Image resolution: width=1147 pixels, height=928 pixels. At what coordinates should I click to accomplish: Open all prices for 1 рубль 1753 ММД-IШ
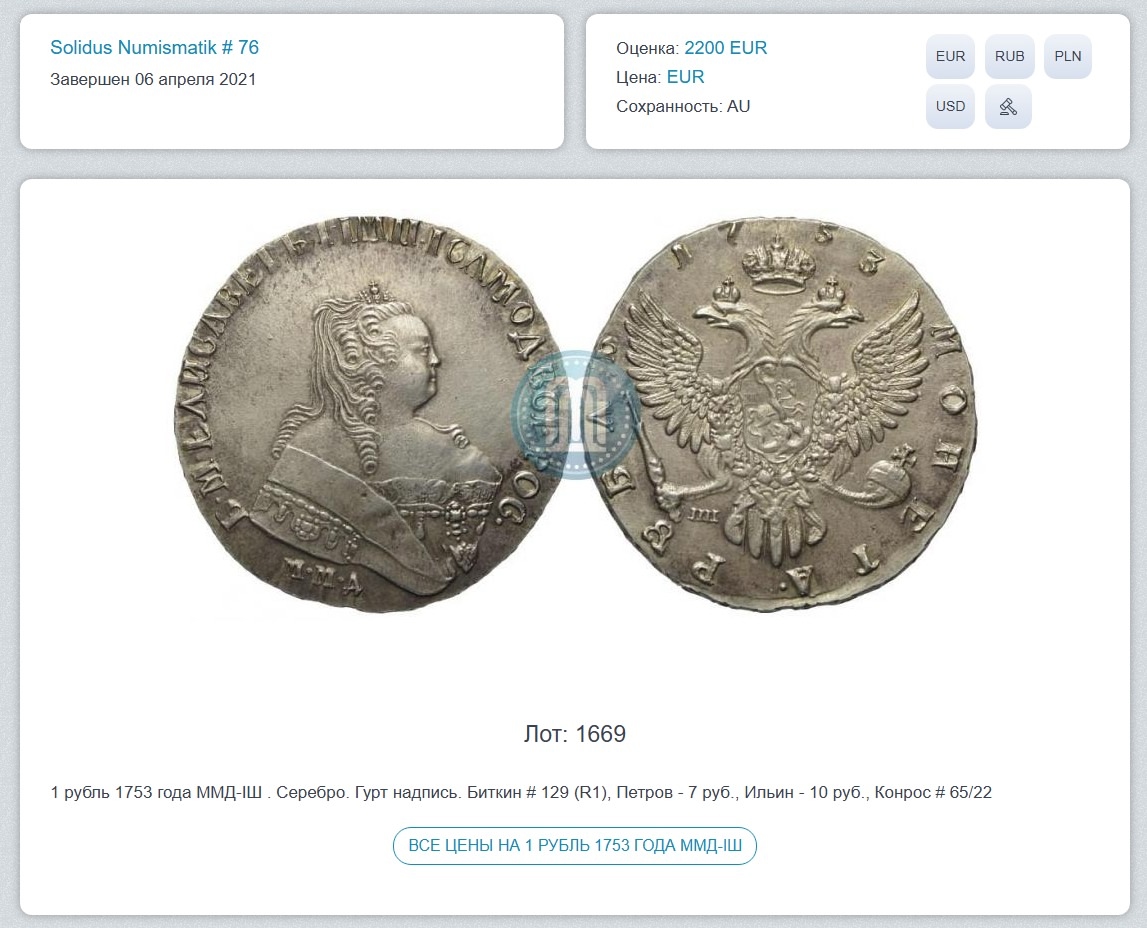coord(575,845)
